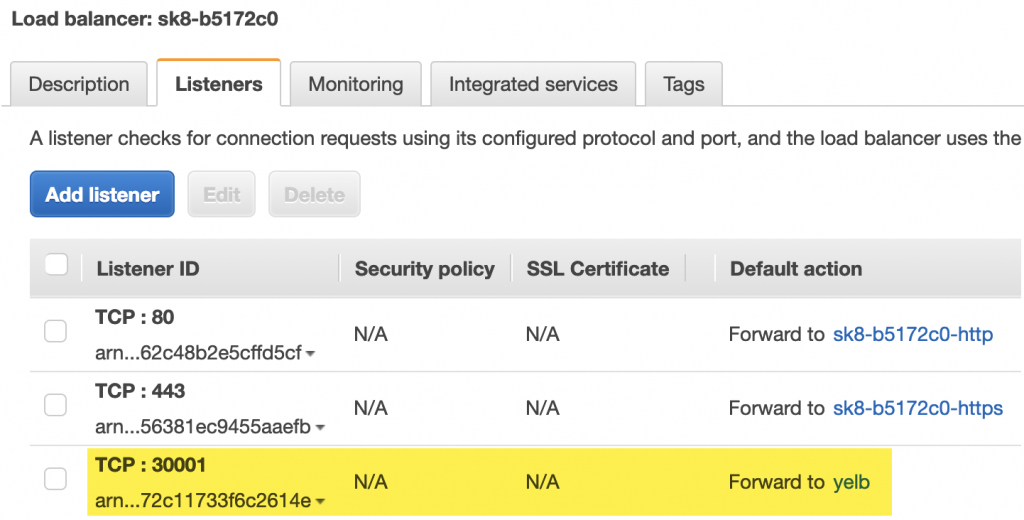Open the sk8-b5172c0-https target group link

pyautogui.click(x=917, y=408)
